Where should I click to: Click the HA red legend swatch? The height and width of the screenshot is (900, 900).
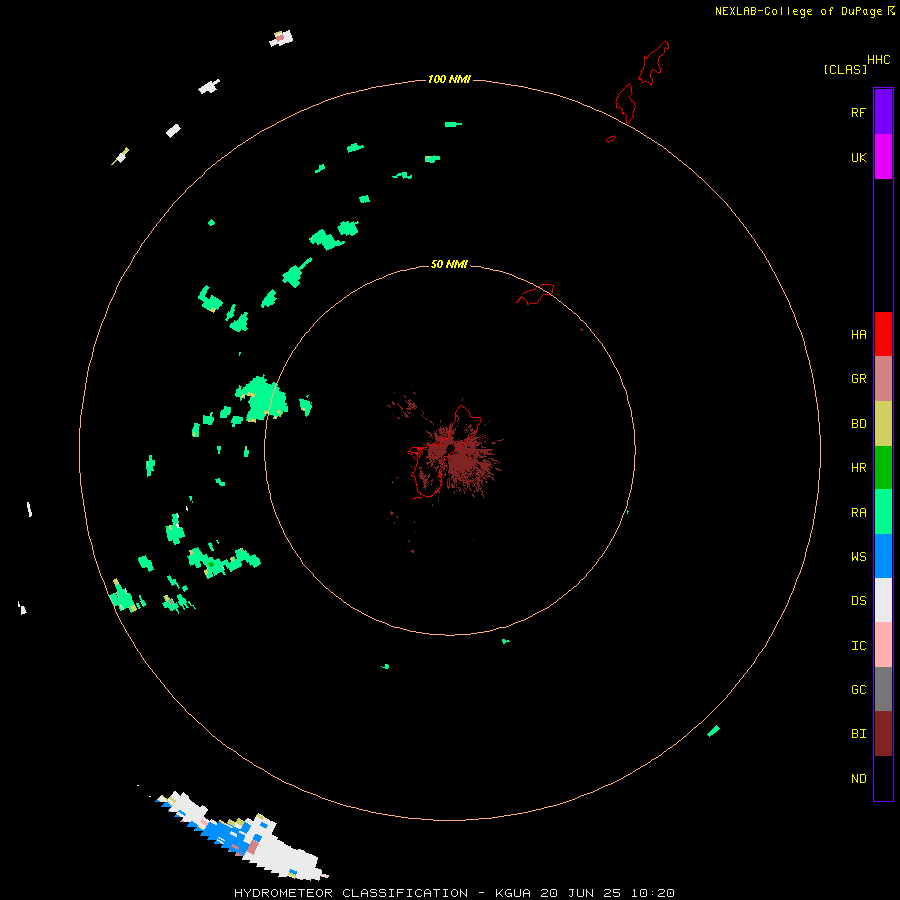click(x=883, y=334)
